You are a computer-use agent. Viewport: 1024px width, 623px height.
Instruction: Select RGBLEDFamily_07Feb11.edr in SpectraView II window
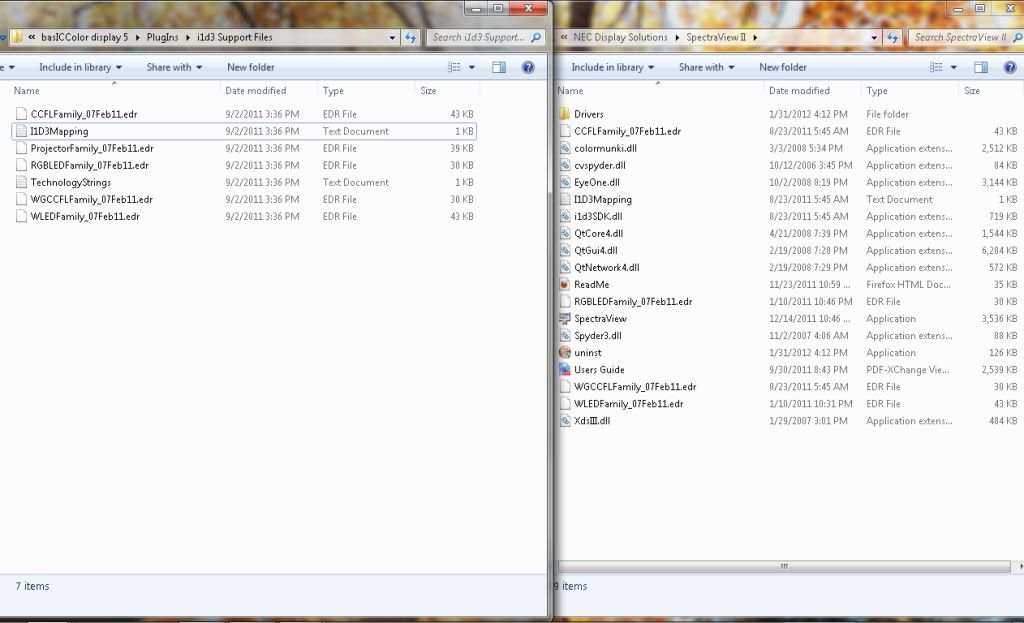point(633,302)
